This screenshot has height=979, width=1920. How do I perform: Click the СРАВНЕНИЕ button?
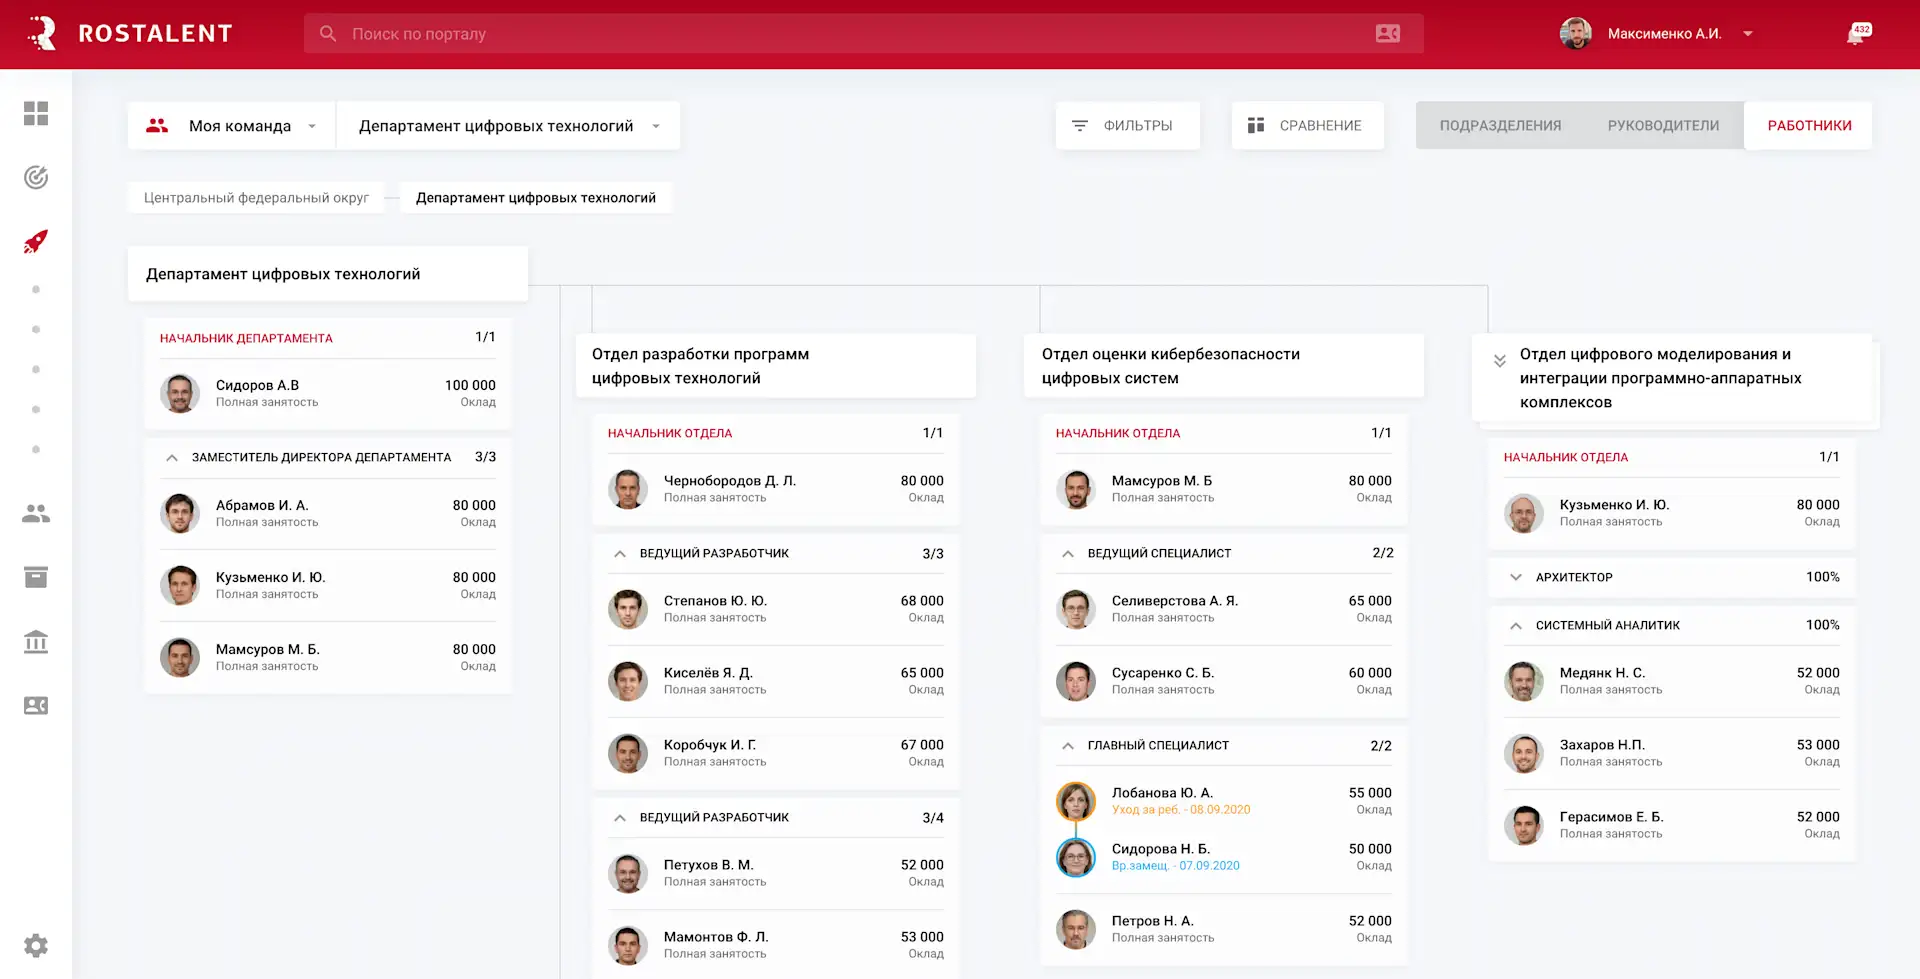[1307, 125]
